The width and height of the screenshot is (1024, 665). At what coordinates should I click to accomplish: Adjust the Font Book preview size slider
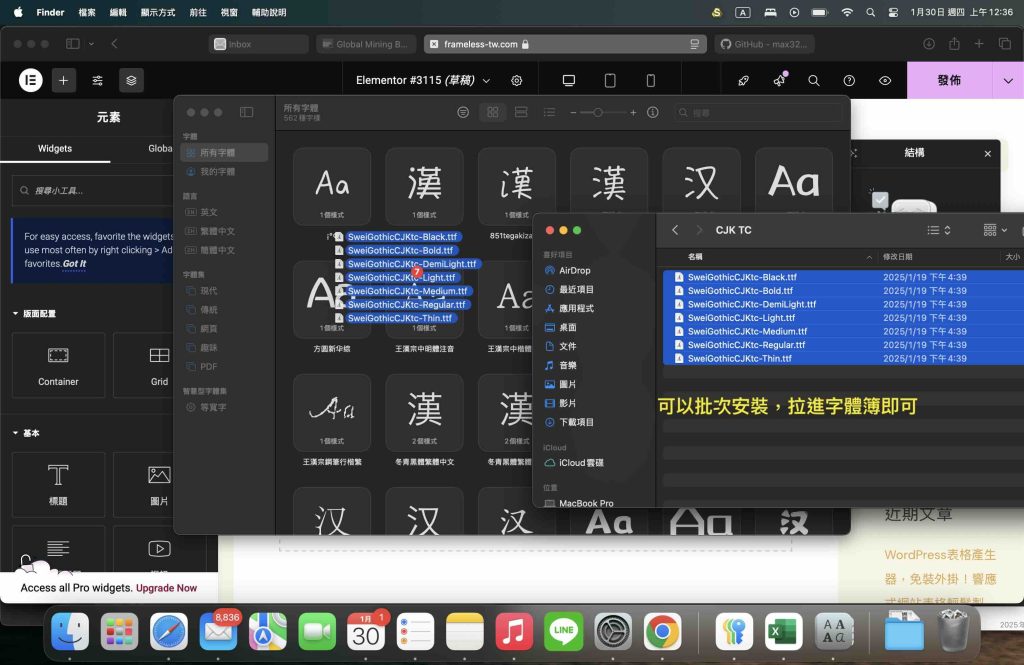pos(598,112)
